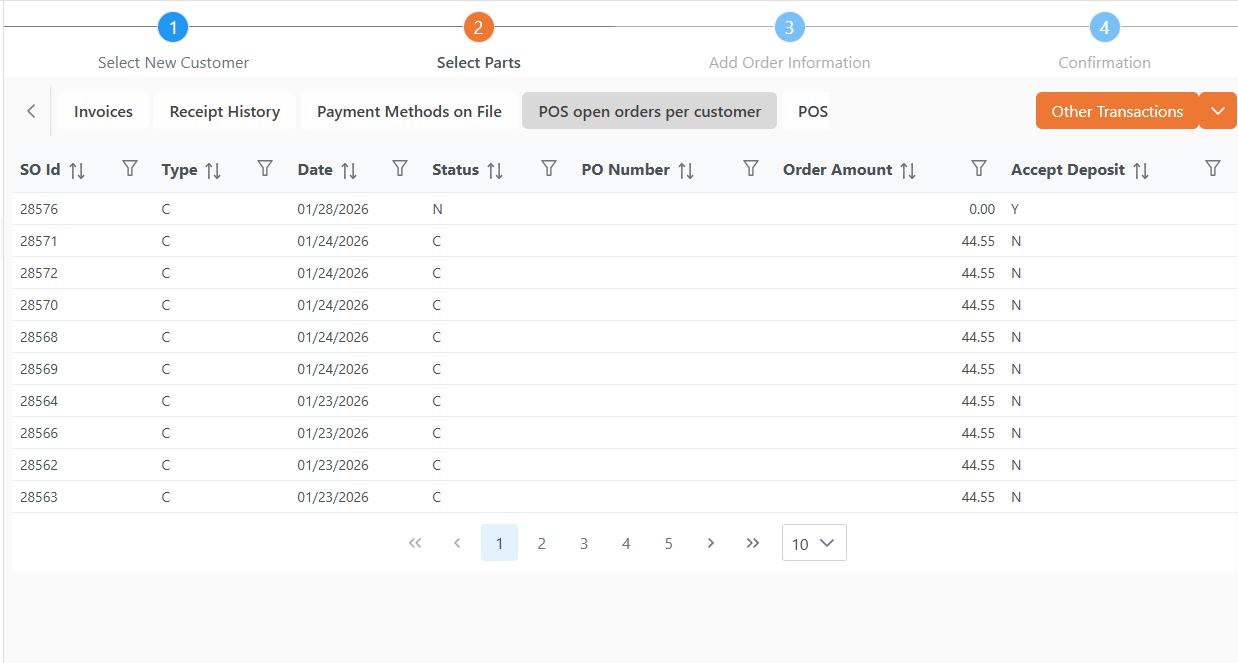Open the filter for the Accept Deposit column
Image resolution: width=1238 pixels, height=663 pixels.
[1212, 169]
